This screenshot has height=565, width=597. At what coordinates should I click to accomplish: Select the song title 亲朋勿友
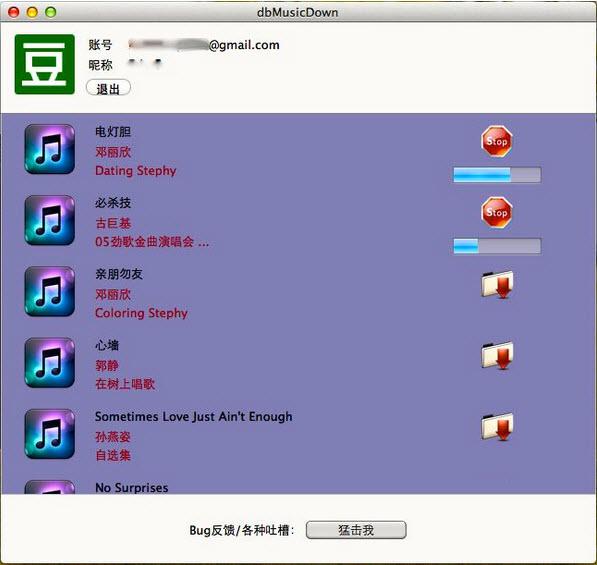coord(119,274)
